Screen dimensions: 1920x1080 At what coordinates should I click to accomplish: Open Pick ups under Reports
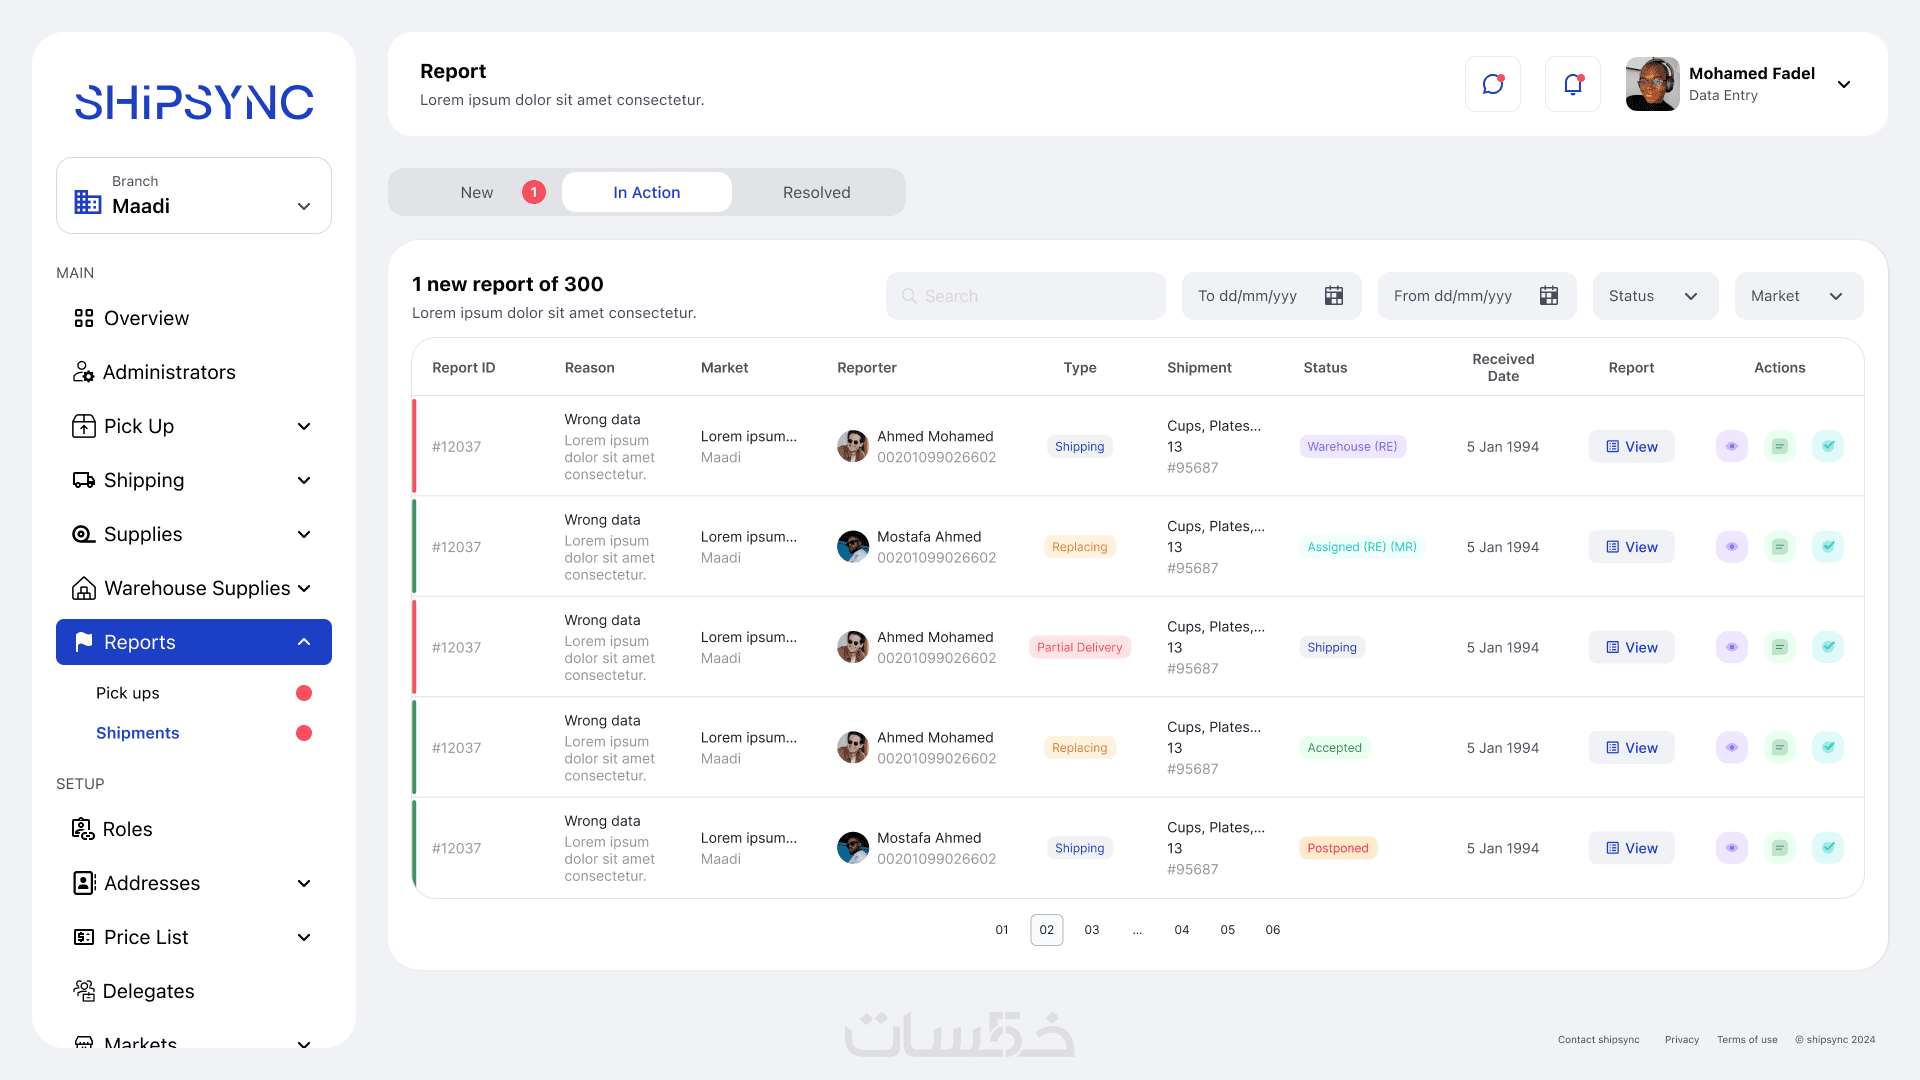[128, 693]
